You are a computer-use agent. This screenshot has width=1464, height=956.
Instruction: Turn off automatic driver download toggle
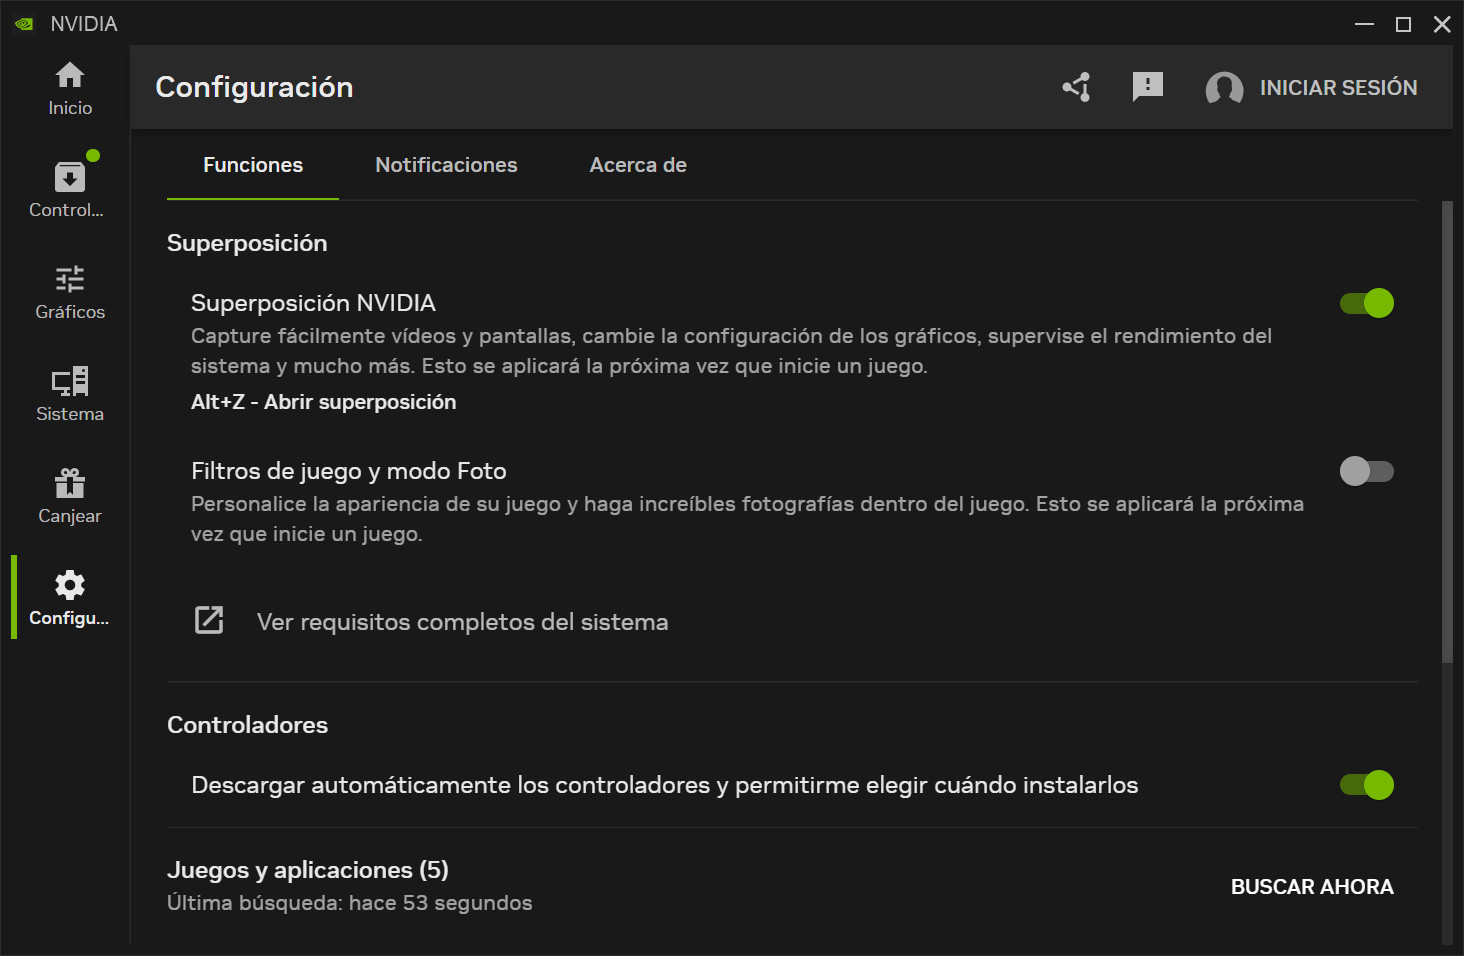1366,785
